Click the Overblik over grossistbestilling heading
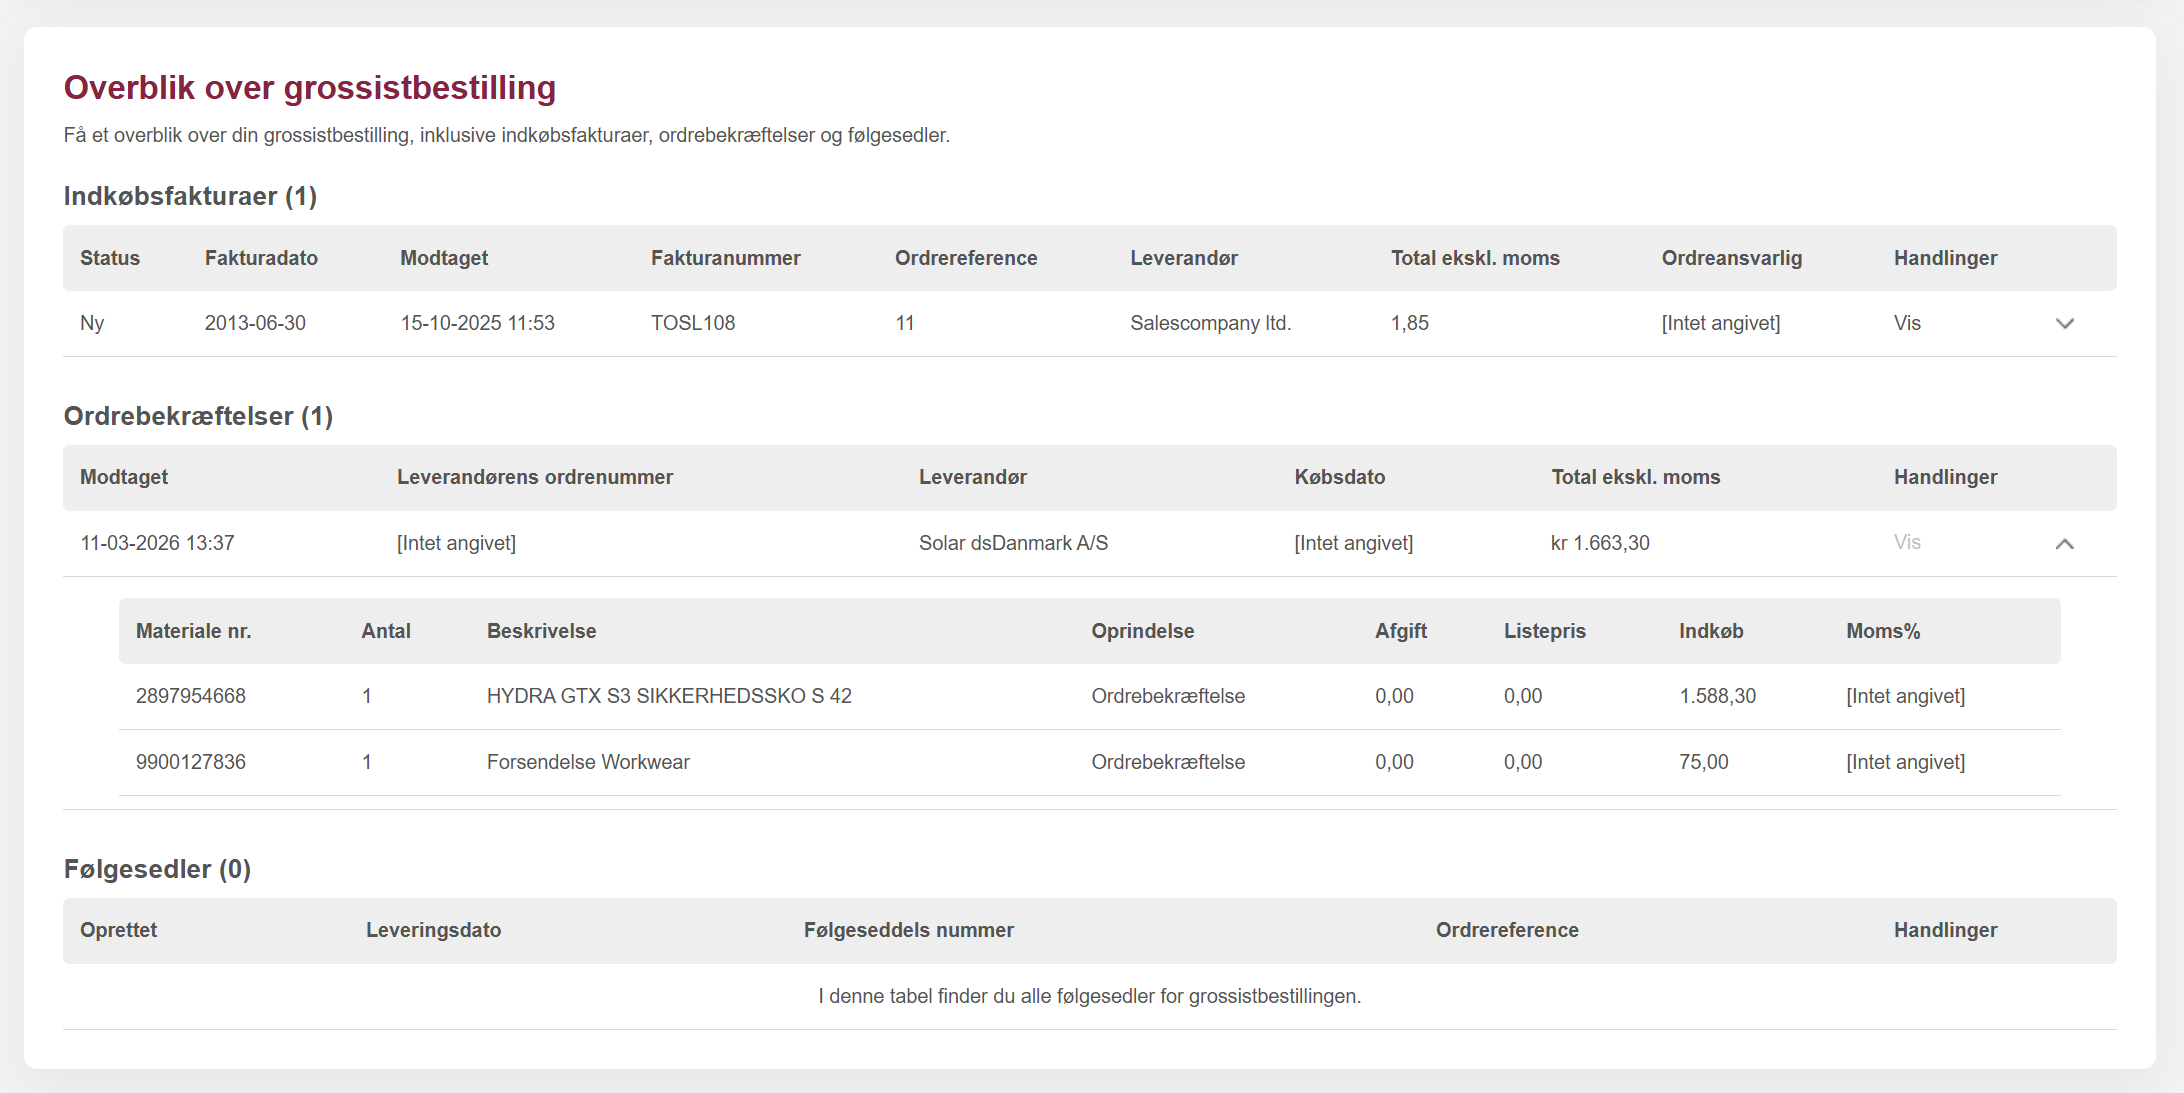Viewport: 2184px width, 1093px height. tap(309, 88)
